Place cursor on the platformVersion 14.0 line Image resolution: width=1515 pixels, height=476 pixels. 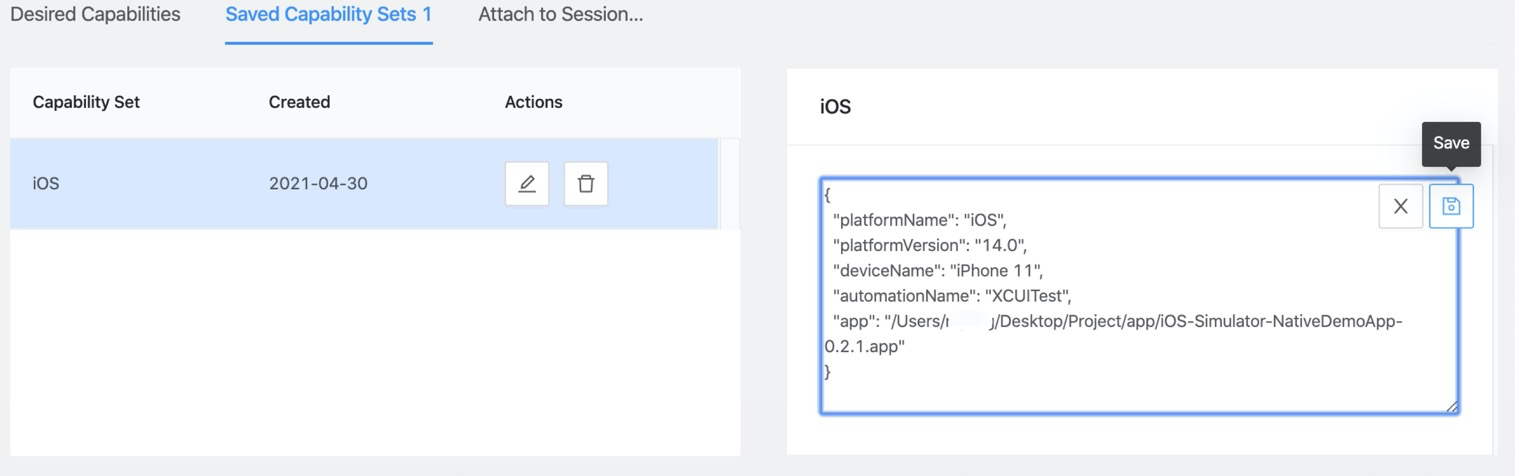(930, 245)
